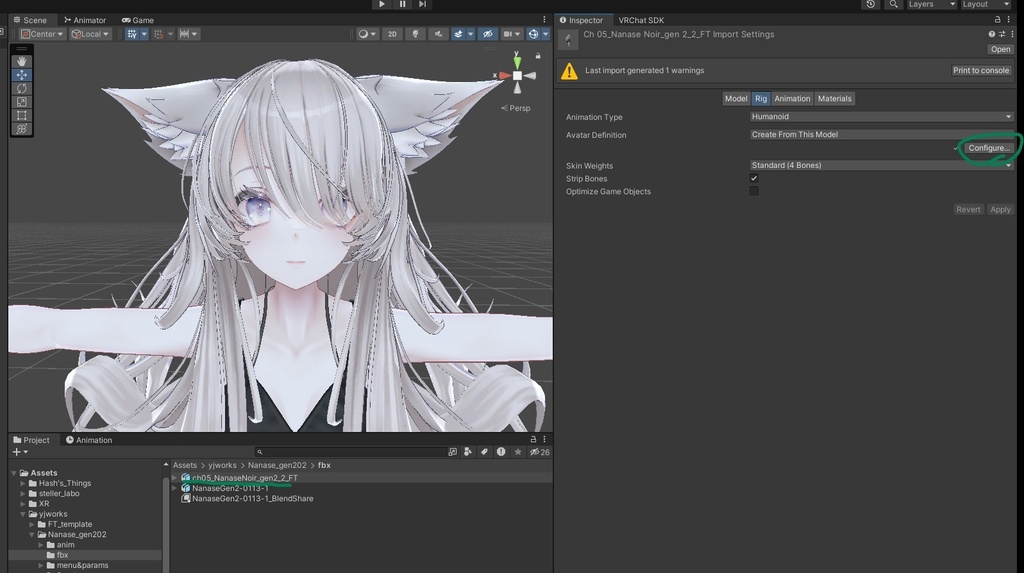Click Print to console button
1024x573 pixels.
980,71
